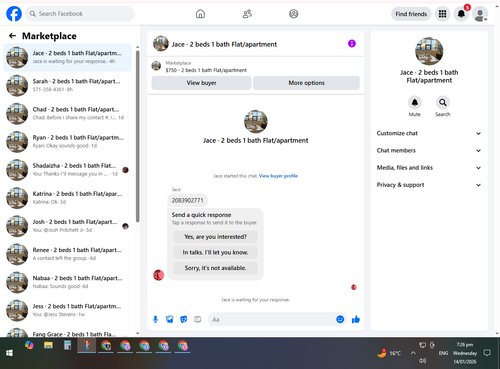Mute this chat with the bell icon
The image size is (500, 369).
point(415,103)
